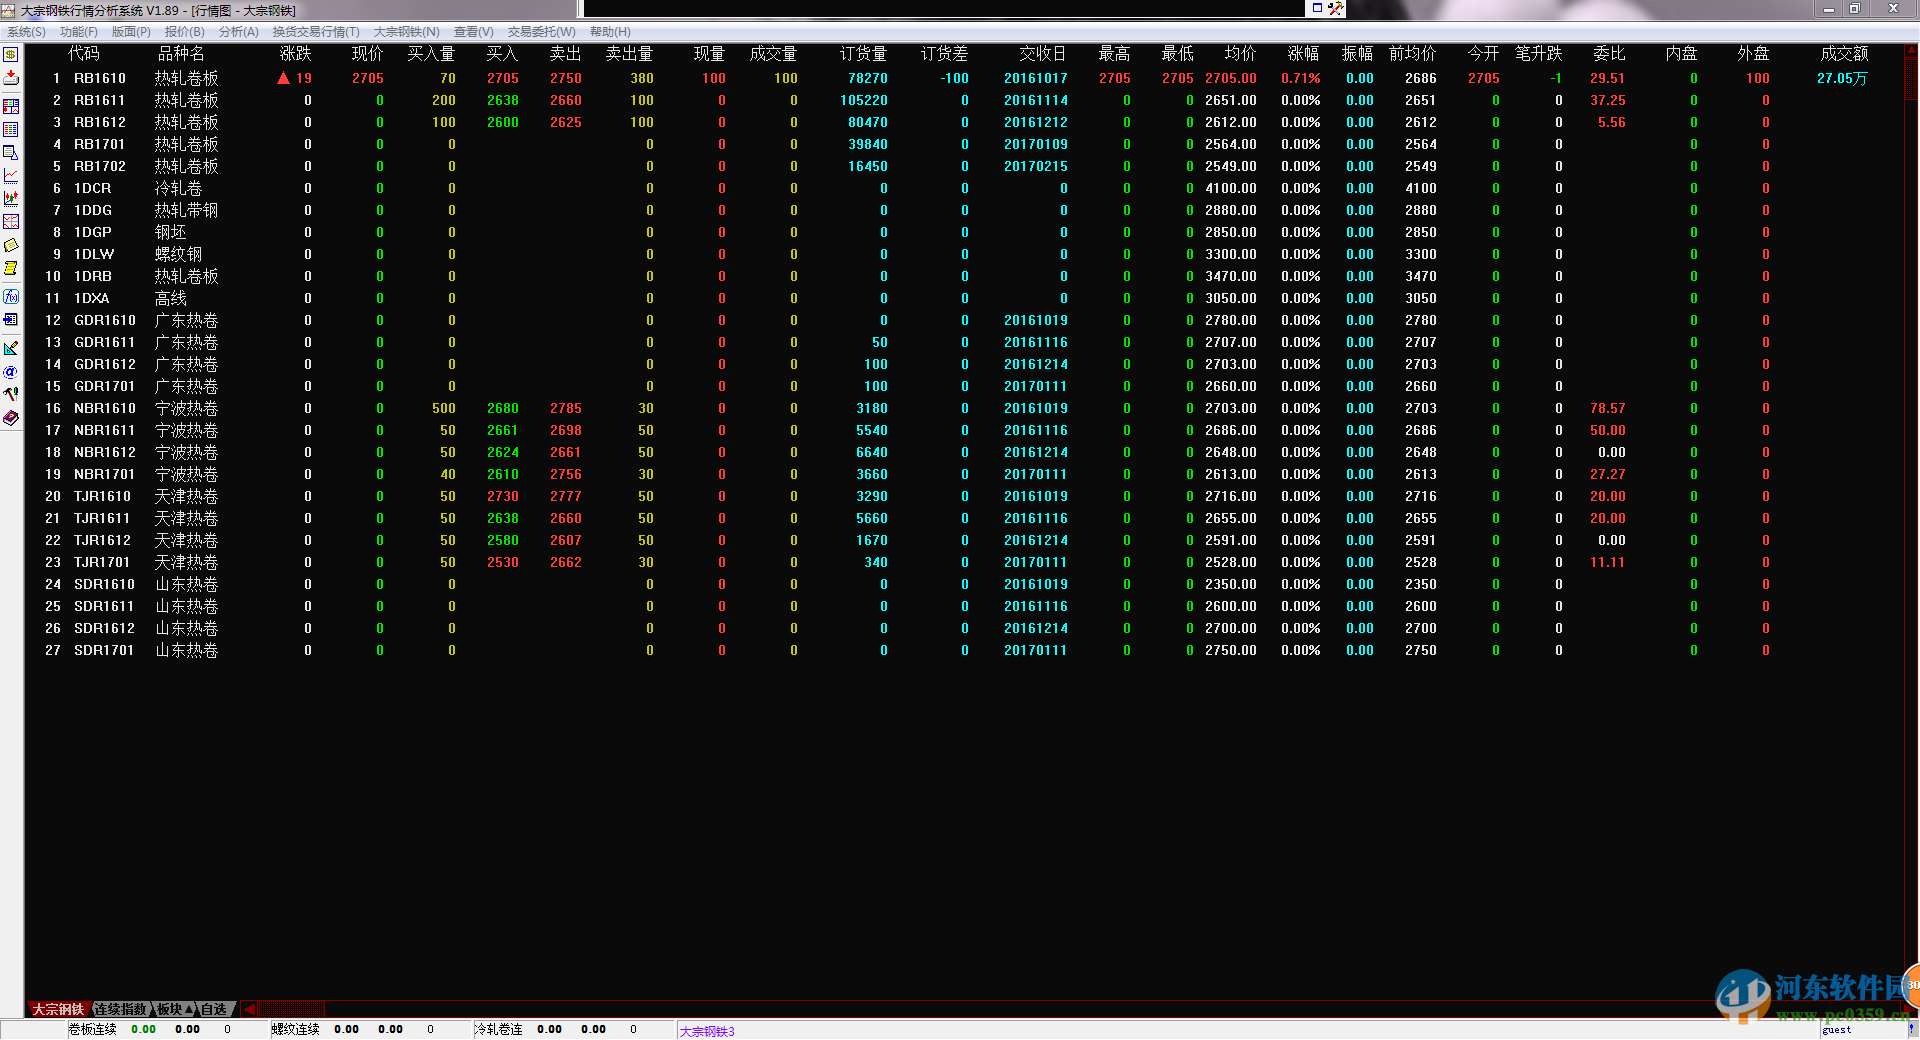Image resolution: width=1920 pixels, height=1040 pixels.
Task: Click the blue square window icon in title bar
Action: click(x=1317, y=8)
